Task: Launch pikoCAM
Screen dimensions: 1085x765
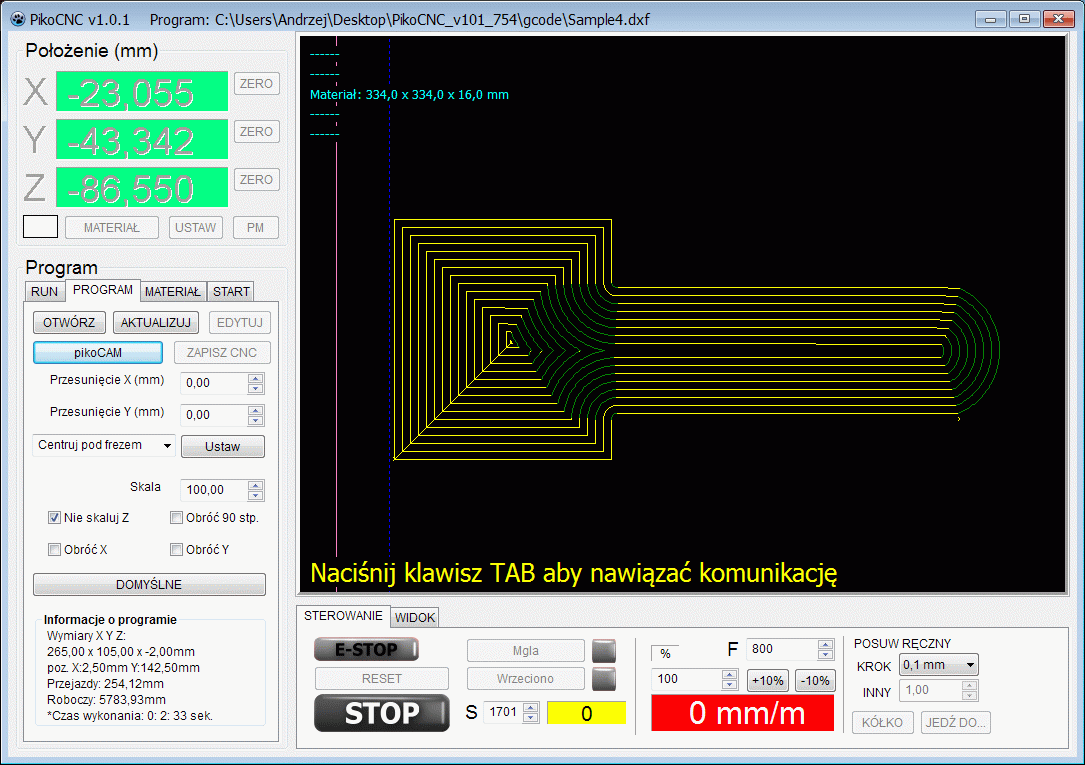Action: 98,353
